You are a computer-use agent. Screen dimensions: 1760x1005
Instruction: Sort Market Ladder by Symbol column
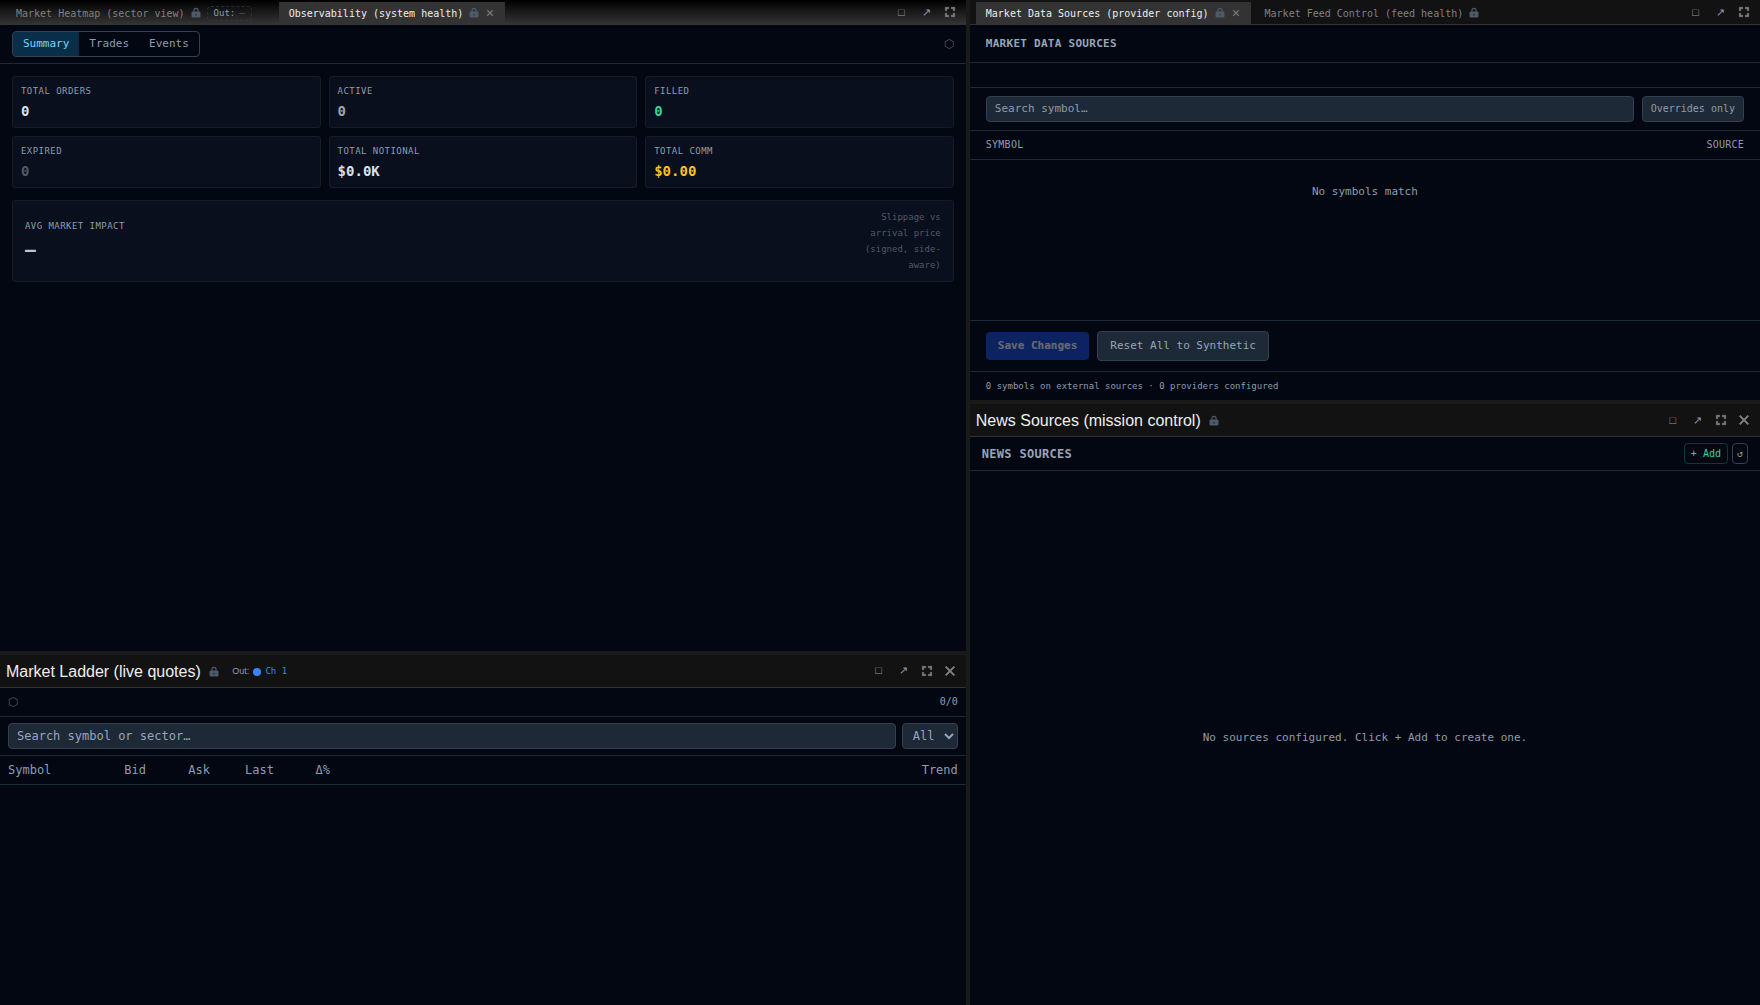tap(29, 770)
